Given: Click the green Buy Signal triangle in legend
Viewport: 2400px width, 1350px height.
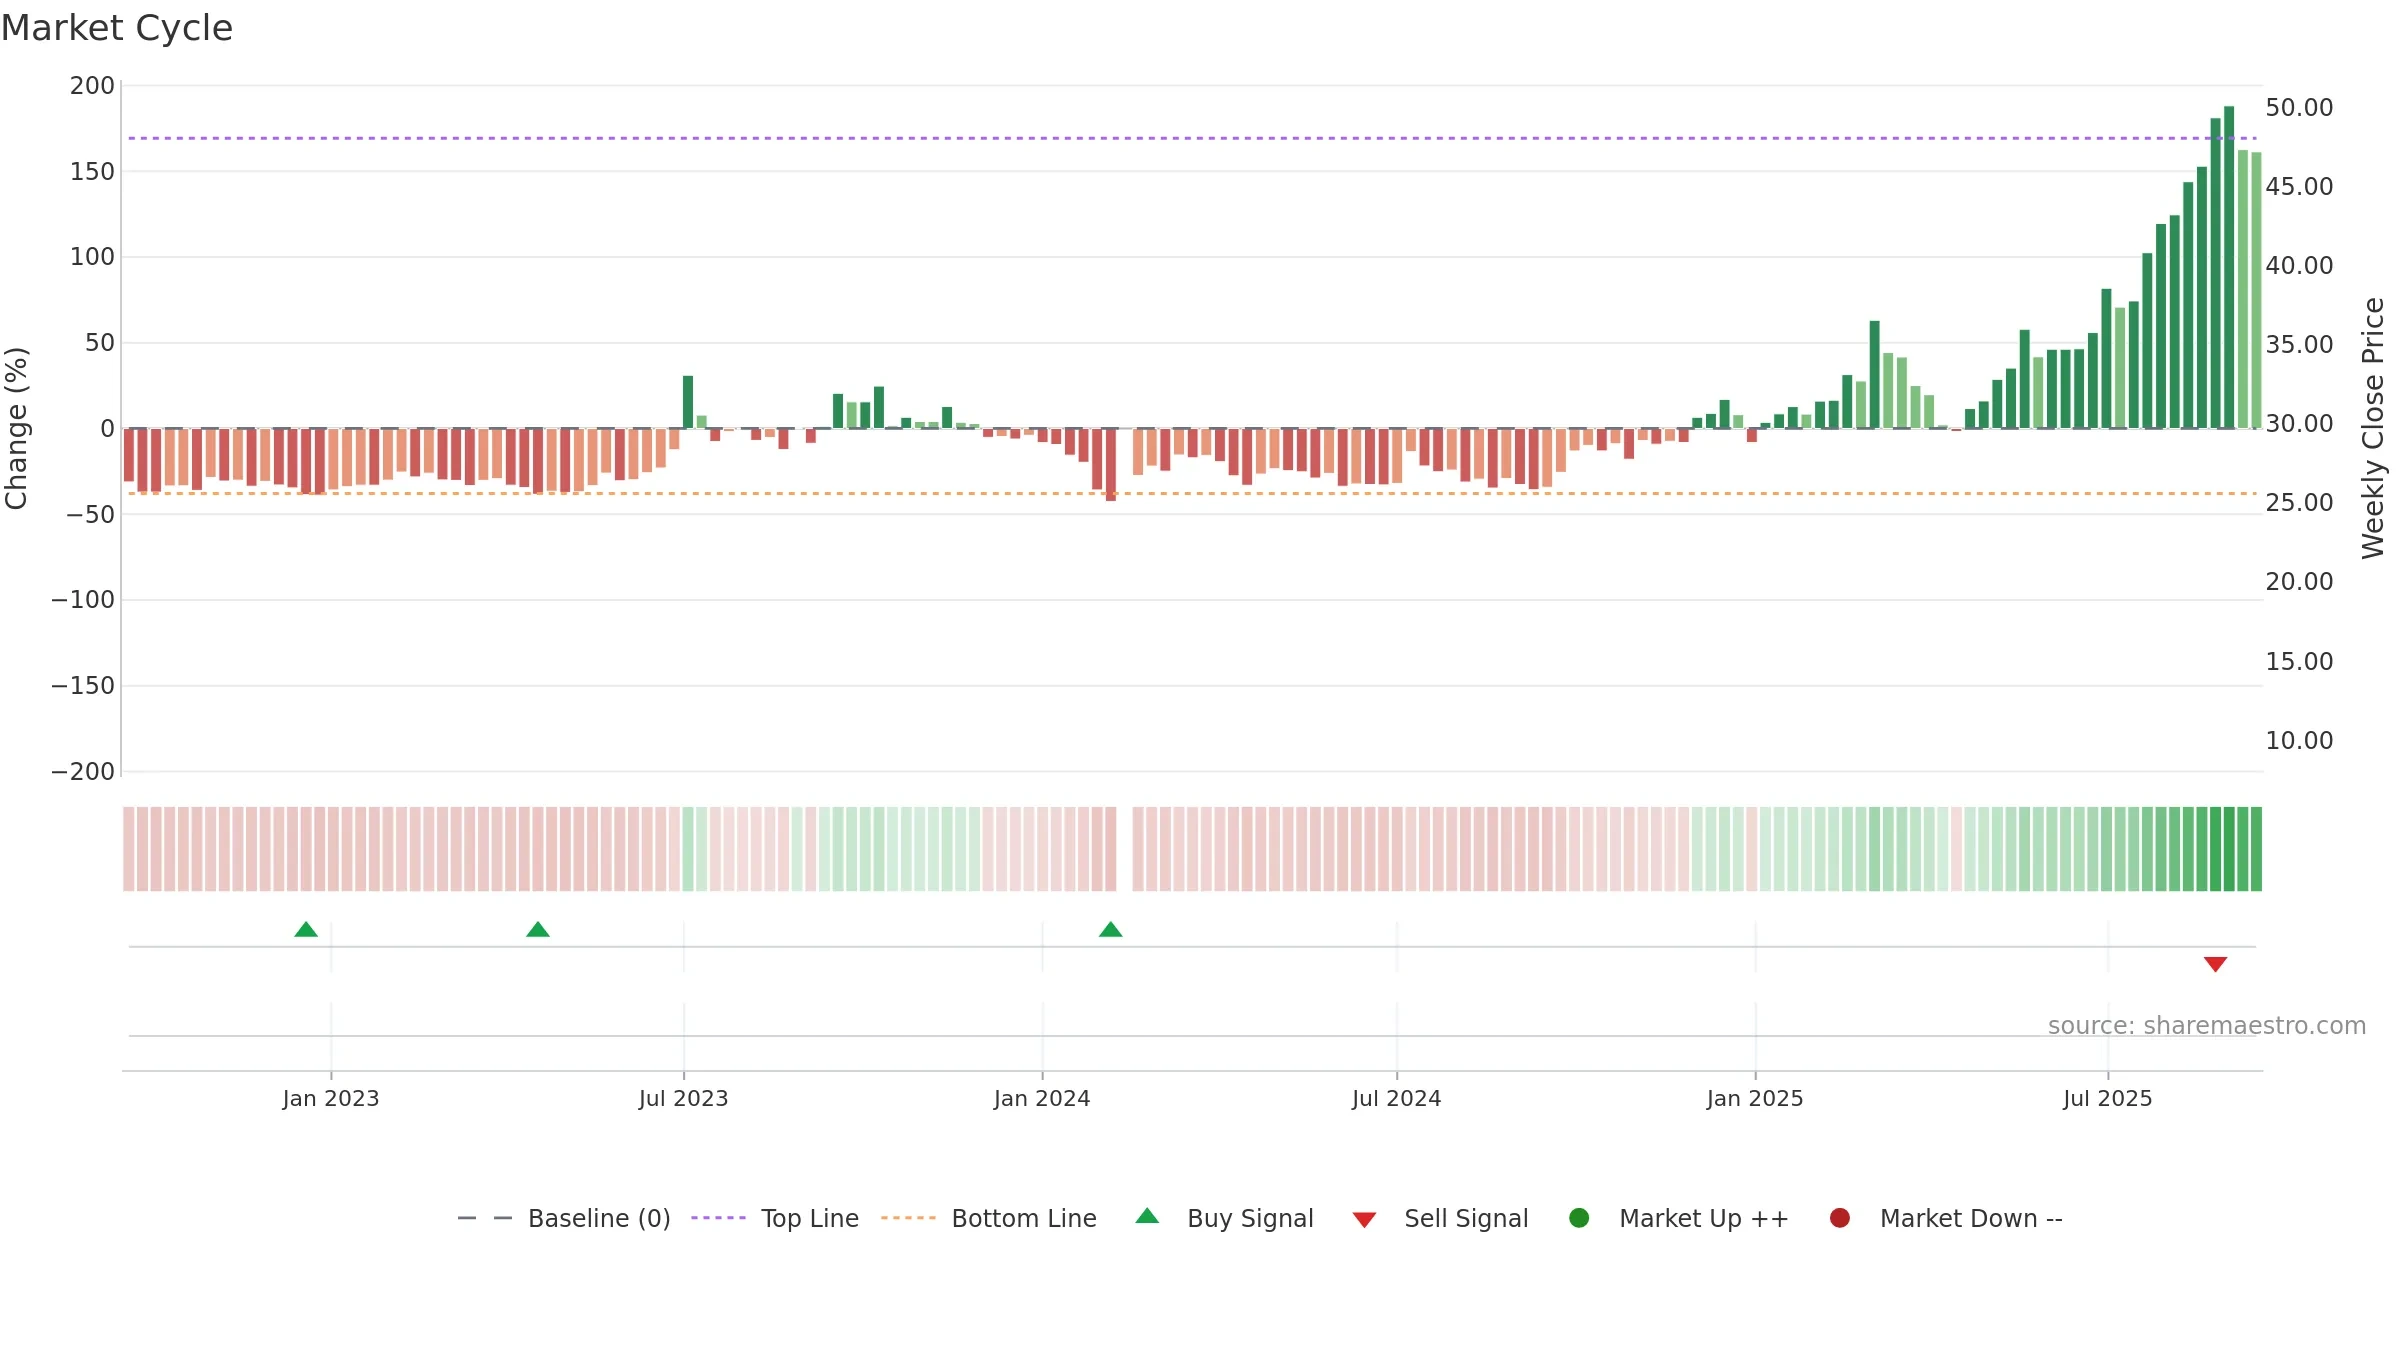Looking at the screenshot, I should 1147,1216.
